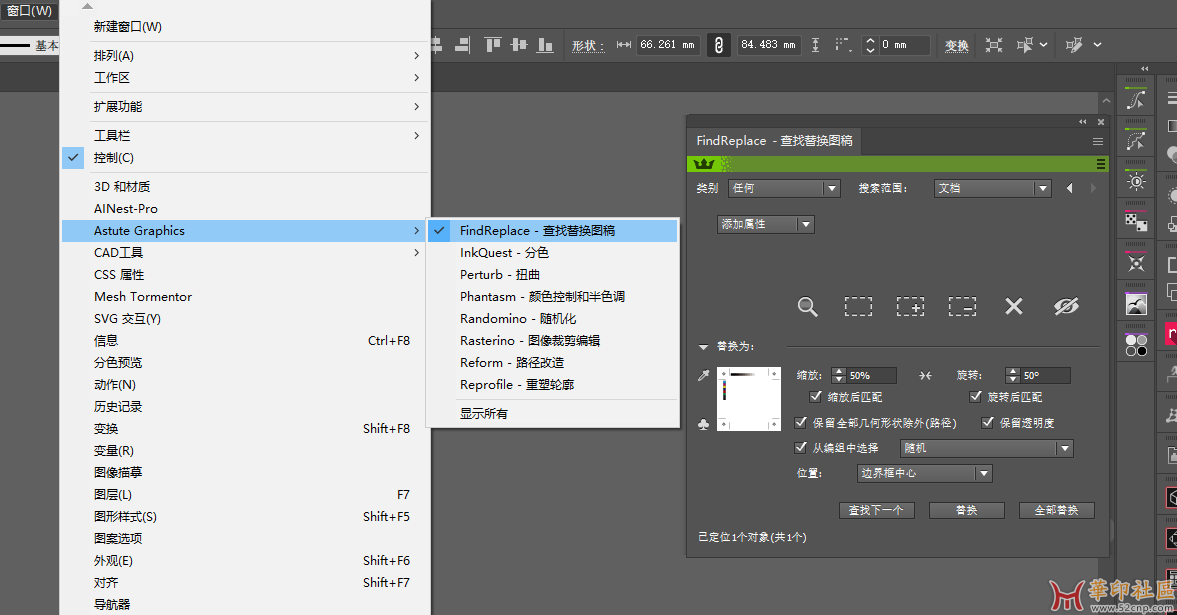Open the 随机 group selection dropdown
This screenshot has width=1177, height=615.
tap(986, 448)
